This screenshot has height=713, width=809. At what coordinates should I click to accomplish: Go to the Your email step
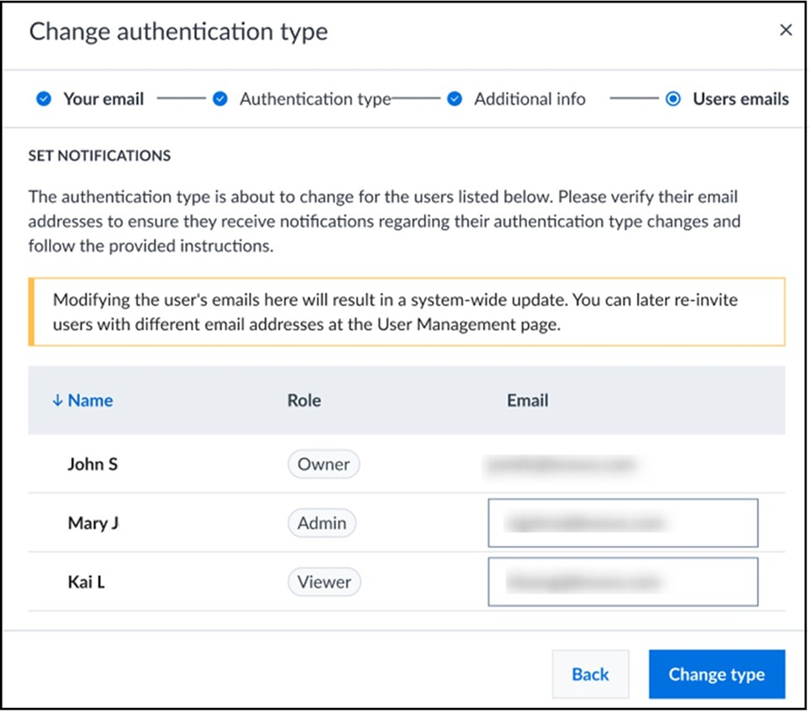103,99
